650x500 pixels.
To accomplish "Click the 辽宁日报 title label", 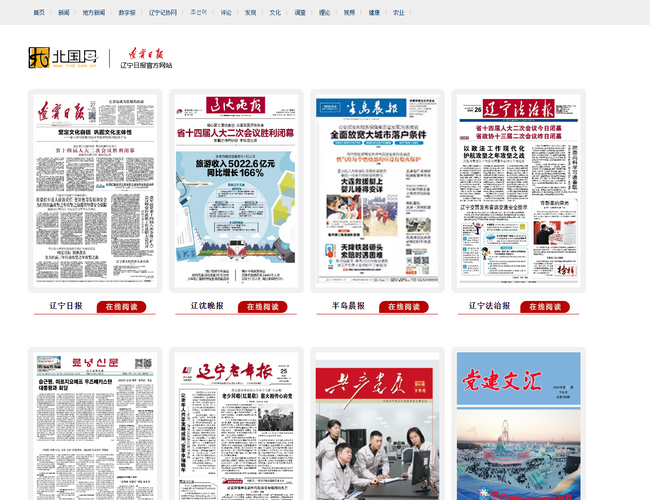I will click(66, 306).
